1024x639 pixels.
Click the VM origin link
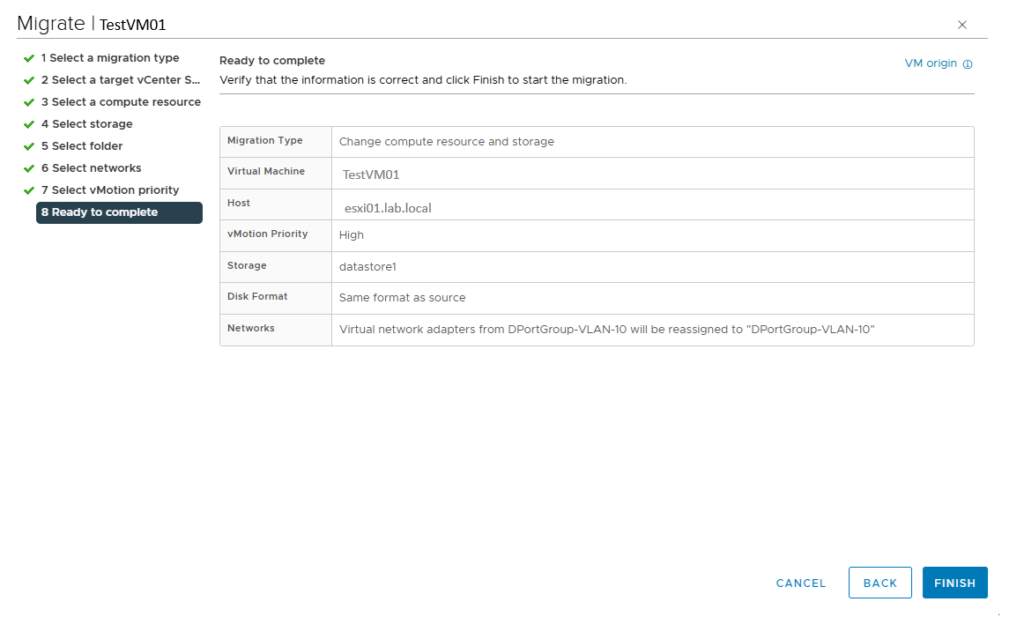[x=930, y=63]
